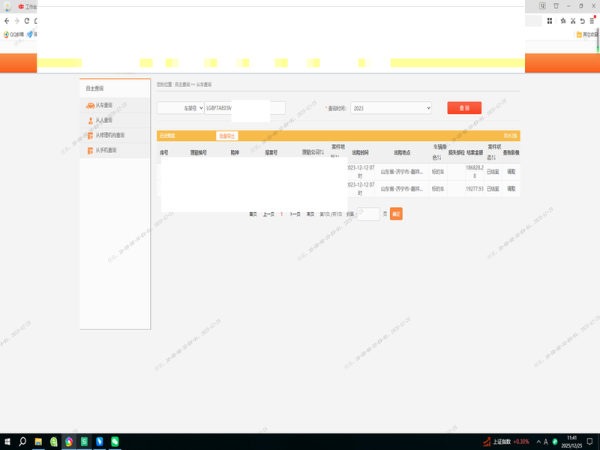The width and height of the screenshot is (600, 450).
Task: Open the Windows Start menu
Action: click(8, 441)
